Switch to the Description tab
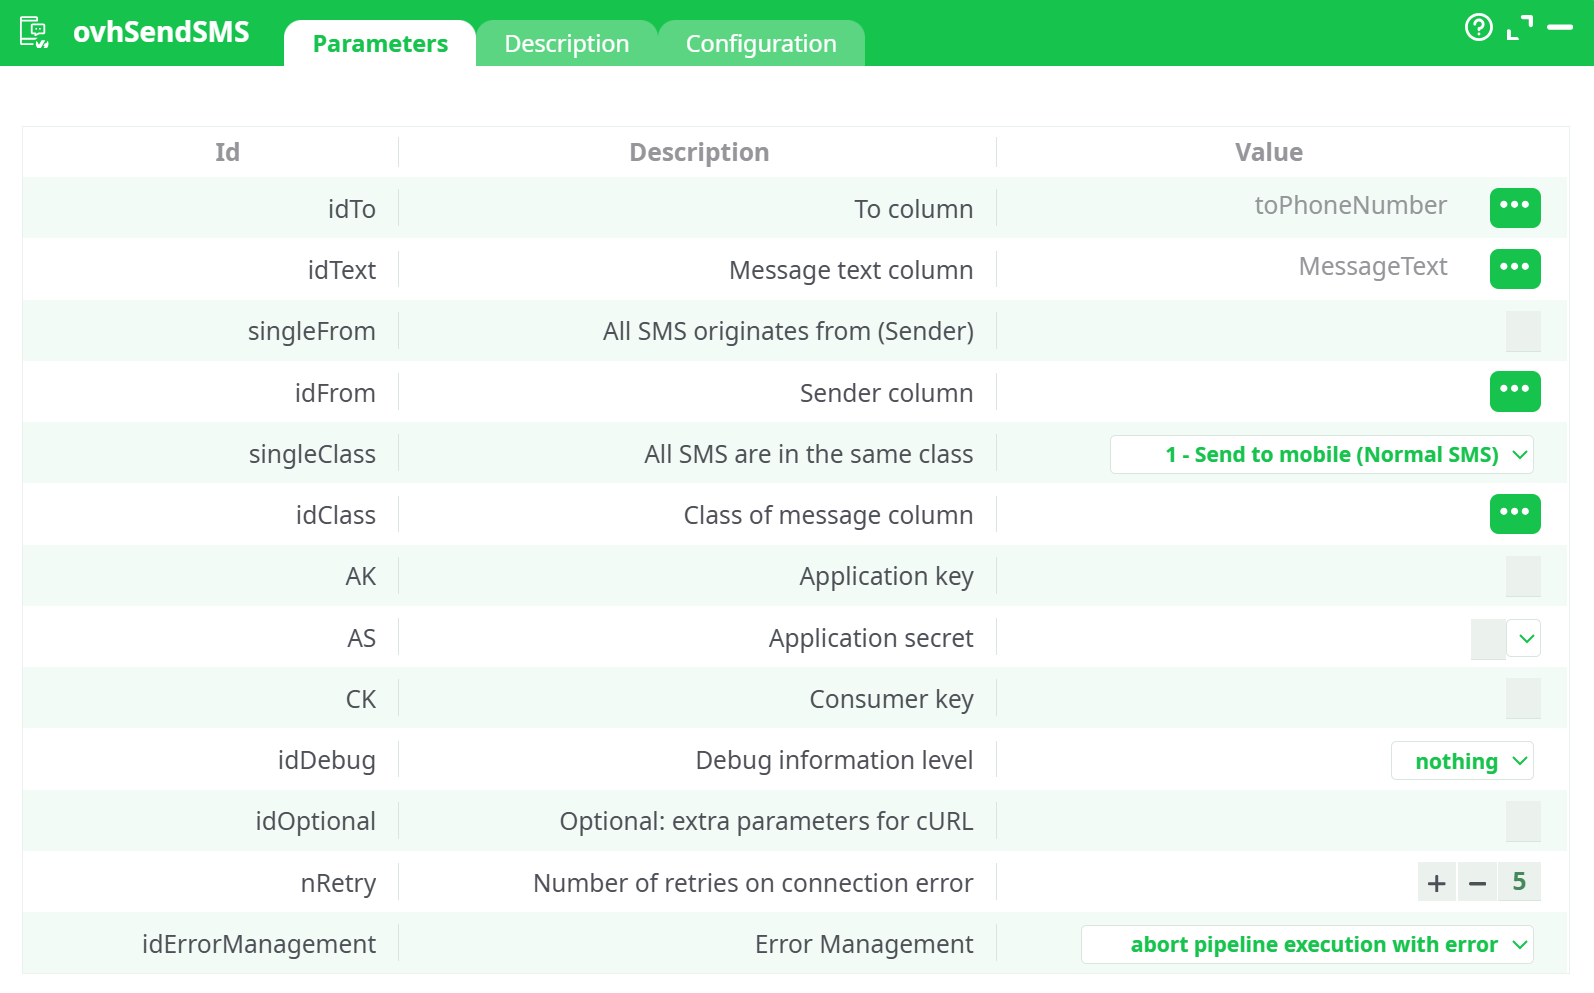This screenshot has height=993, width=1594. pyautogui.click(x=567, y=44)
